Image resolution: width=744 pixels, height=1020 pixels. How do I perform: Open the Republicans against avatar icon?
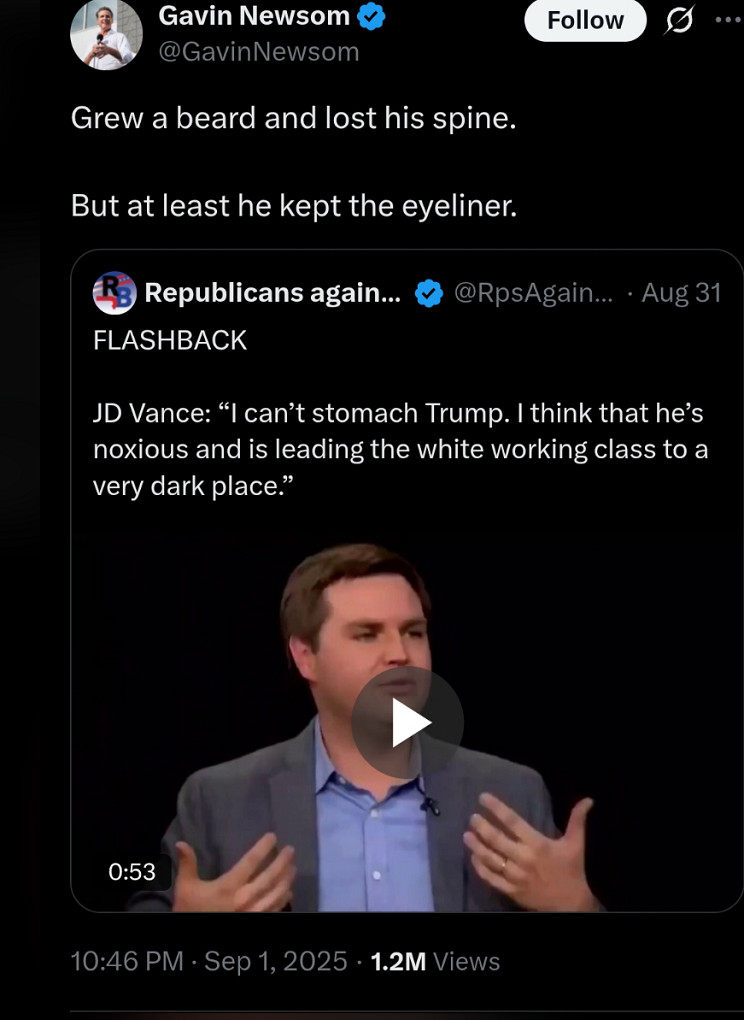tap(114, 293)
